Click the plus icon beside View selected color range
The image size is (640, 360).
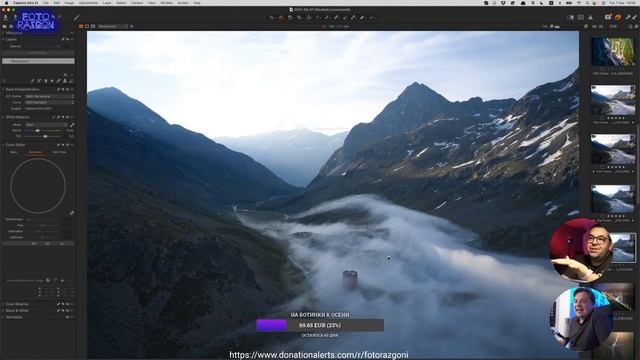coord(62,280)
